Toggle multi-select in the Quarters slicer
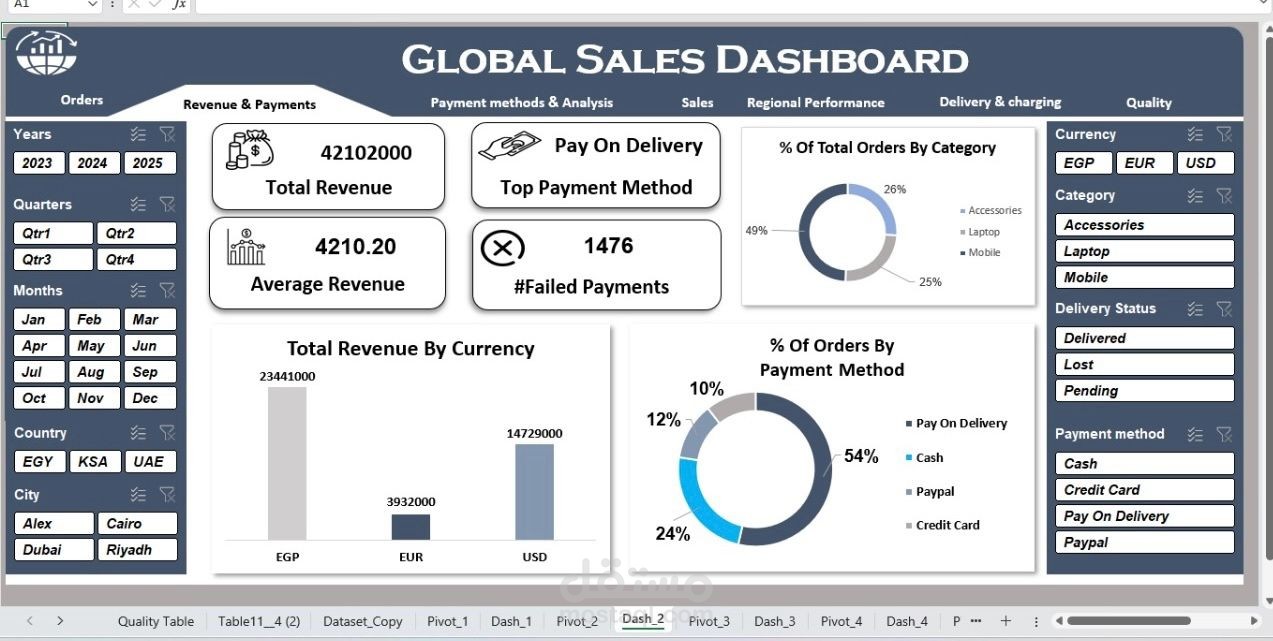1273x641 pixels. pos(139,204)
